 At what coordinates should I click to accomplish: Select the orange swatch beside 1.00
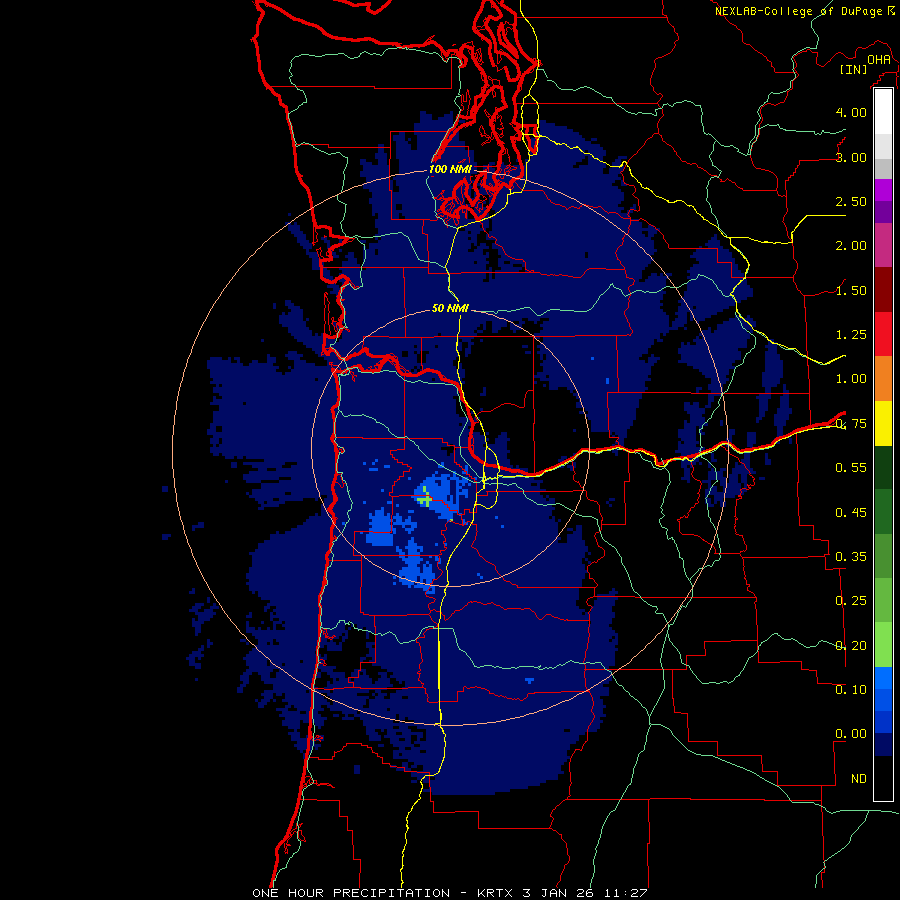tap(883, 379)
